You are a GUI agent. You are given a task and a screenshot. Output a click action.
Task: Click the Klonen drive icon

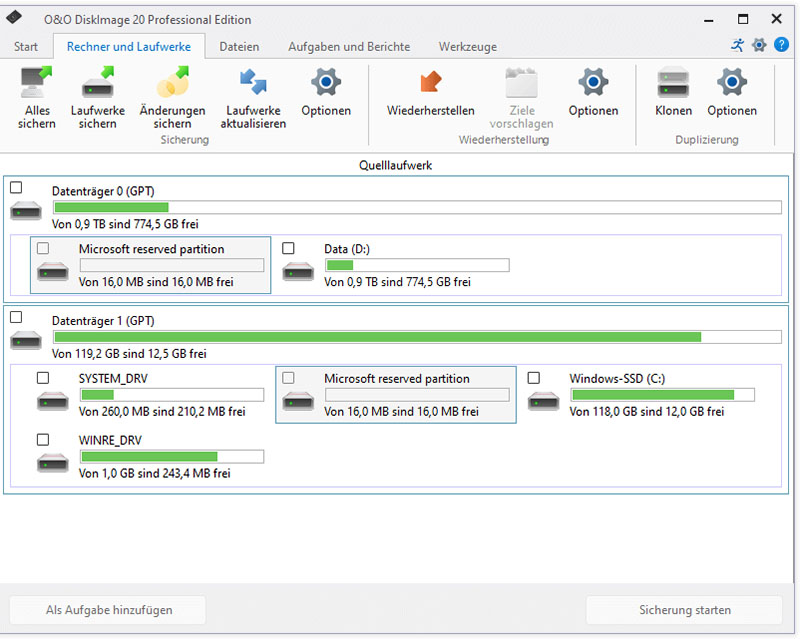tap(673, 83)
